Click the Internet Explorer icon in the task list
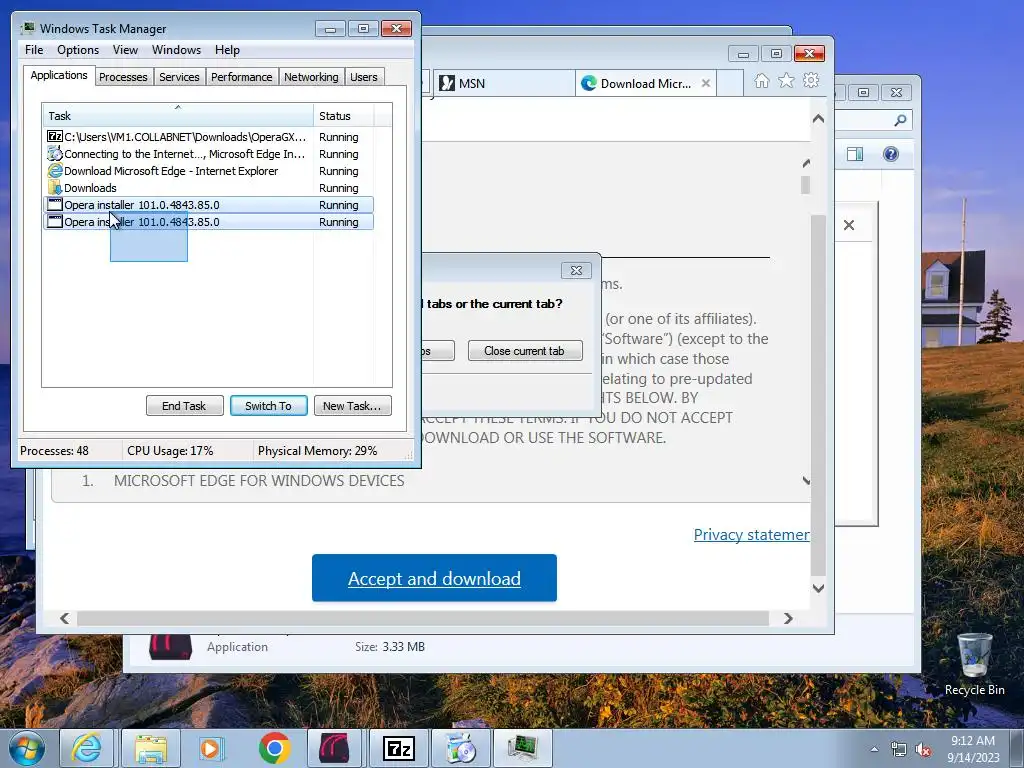 55,170
